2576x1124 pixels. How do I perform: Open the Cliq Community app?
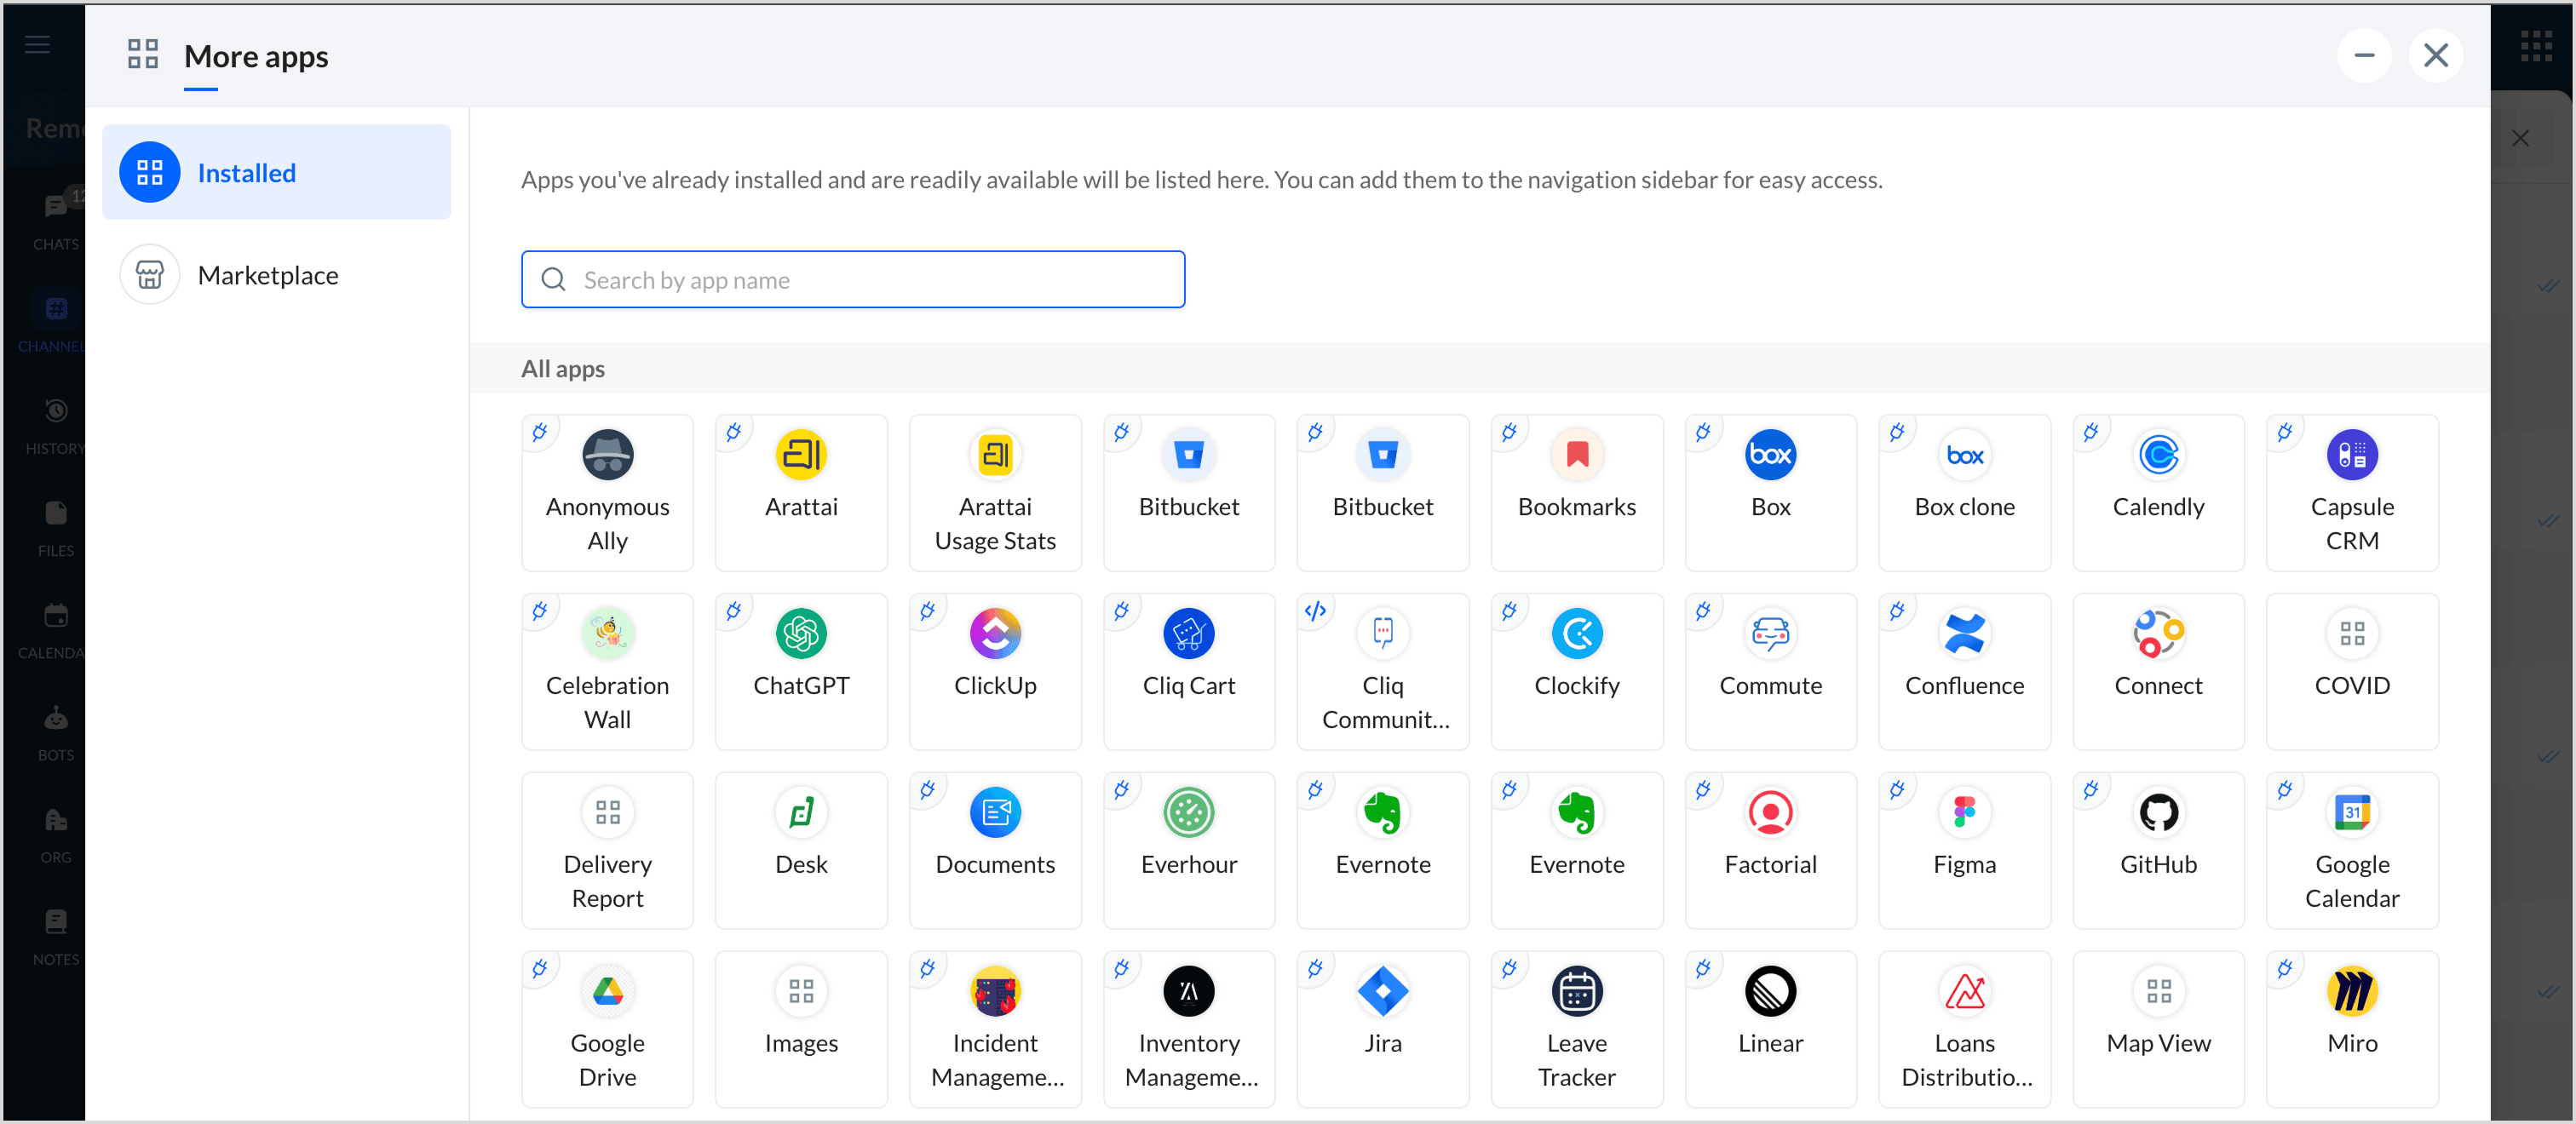pyautogui.click(x=1383, y=672)
